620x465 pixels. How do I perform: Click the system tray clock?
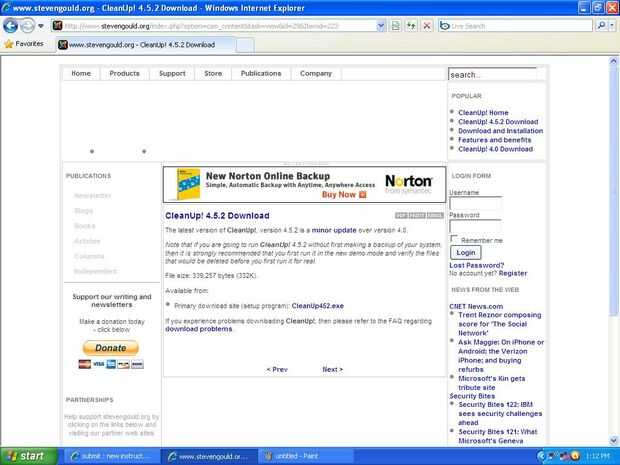[x=597, y=456]
